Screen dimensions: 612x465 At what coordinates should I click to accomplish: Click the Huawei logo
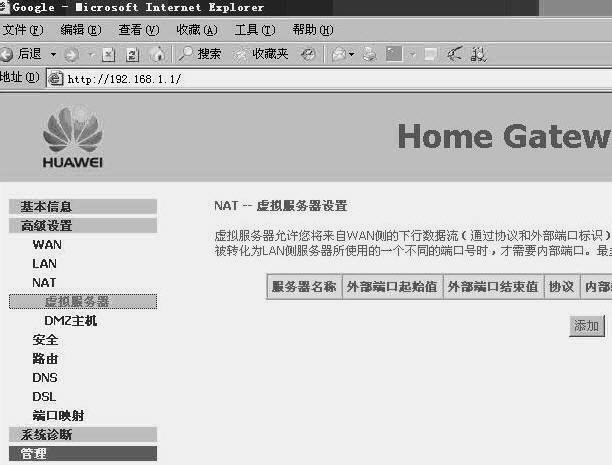pos(73,136)
